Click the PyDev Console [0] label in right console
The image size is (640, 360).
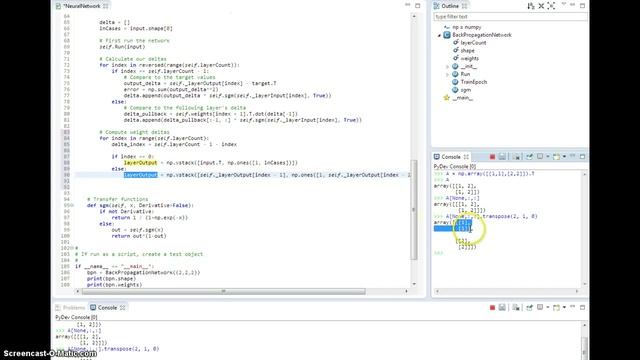(454, 167)
